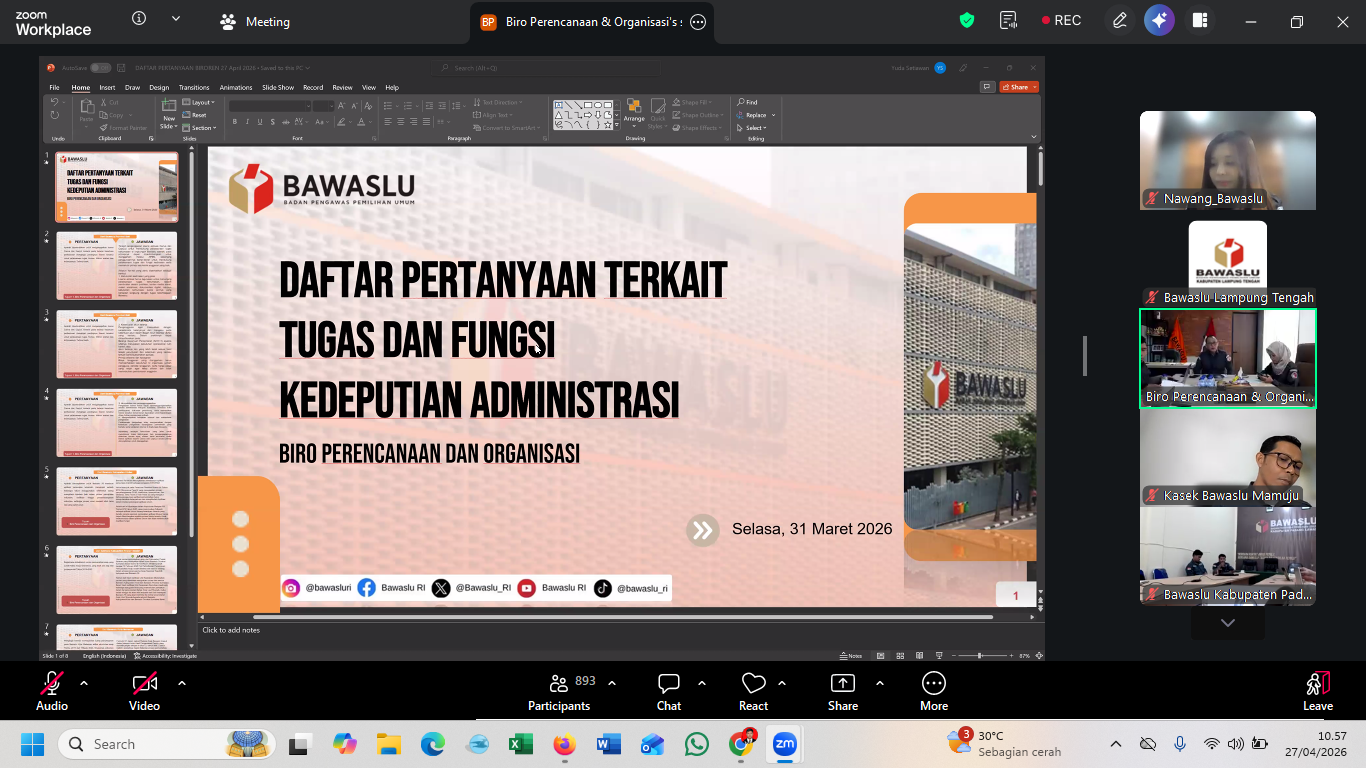Switch to the Meeting tab
The height and width of the screenshot is (768, 1366).
[x=256, y=22]
